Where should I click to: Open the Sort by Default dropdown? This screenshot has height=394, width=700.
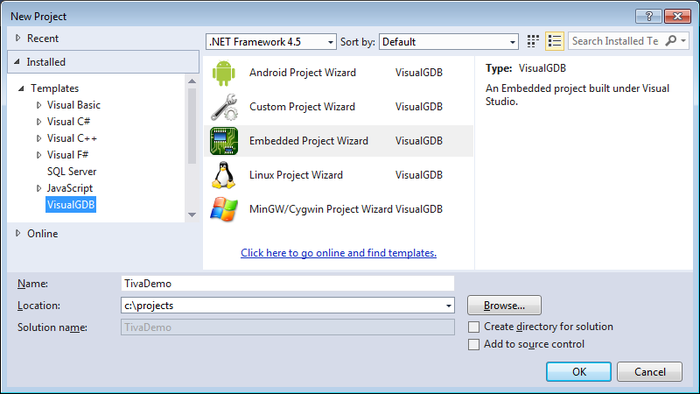pos(449,42)
